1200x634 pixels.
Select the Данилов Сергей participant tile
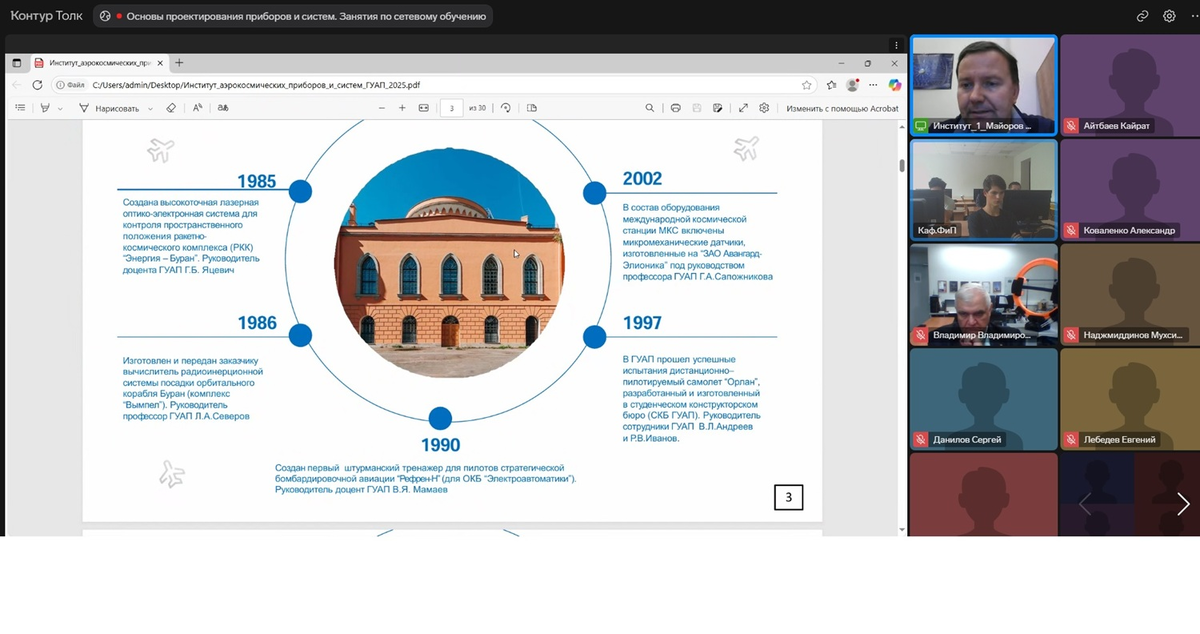click(983, 399)
